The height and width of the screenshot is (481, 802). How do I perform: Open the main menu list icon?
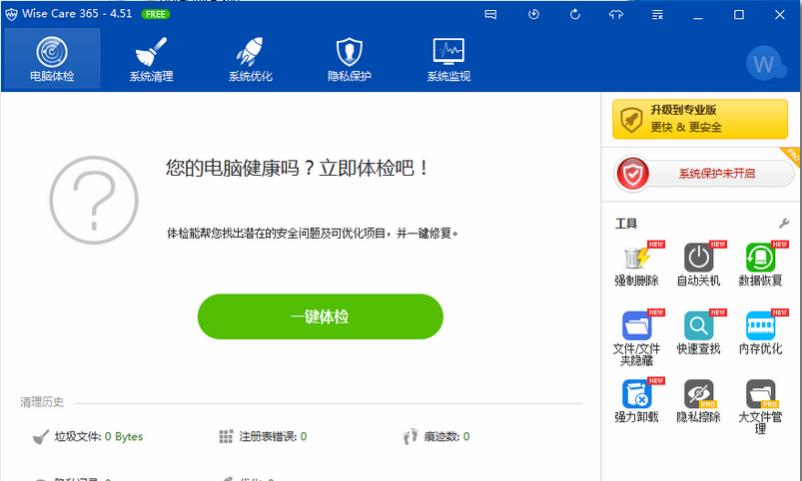[x=657, y=14]
